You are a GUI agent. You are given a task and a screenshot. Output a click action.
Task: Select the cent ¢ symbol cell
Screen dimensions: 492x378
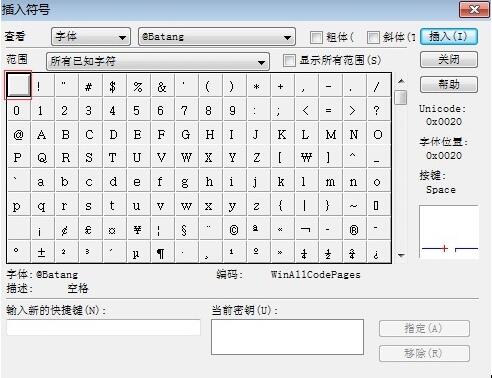[x=66, y=229]
